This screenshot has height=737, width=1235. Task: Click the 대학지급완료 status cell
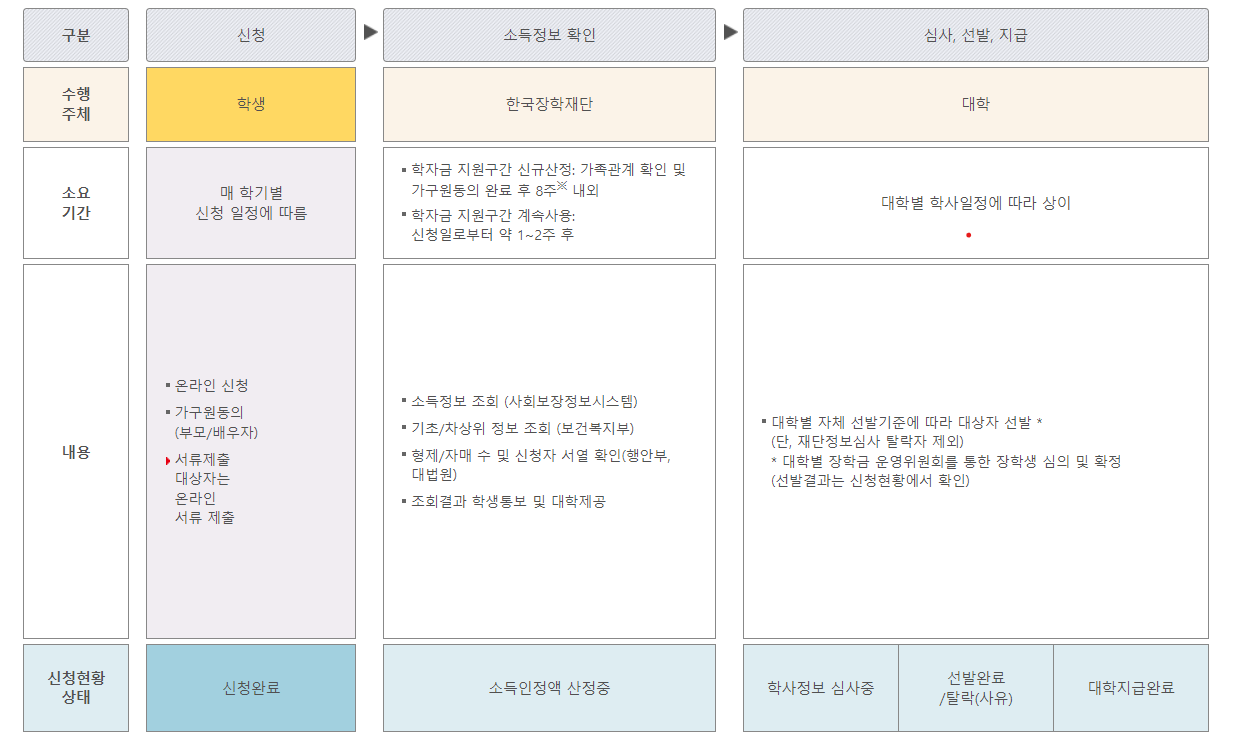[x=1131, y=688]
